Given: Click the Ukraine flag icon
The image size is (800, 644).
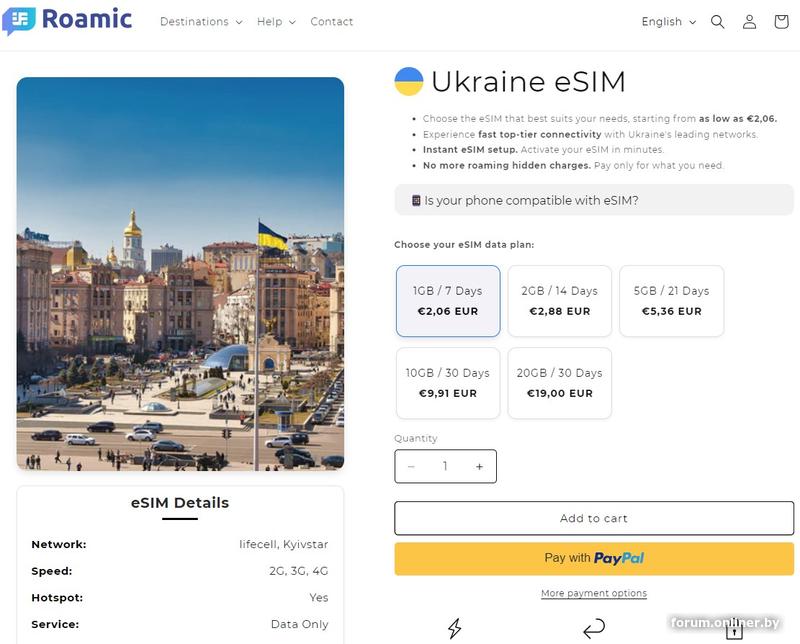Looking at the screenshot, I should point(409,81).
